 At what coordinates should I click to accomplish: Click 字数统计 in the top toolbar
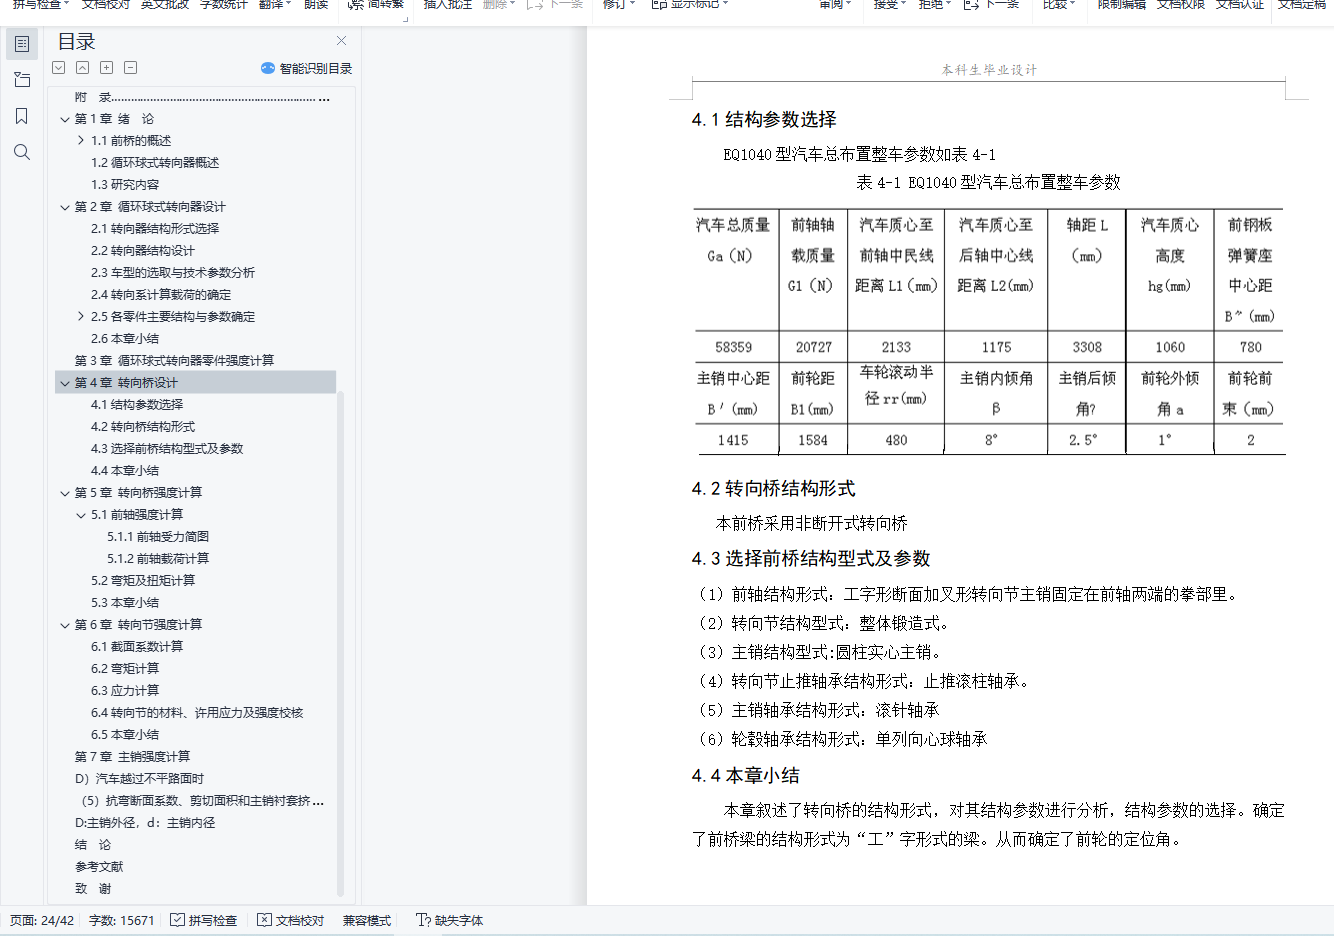223,5
